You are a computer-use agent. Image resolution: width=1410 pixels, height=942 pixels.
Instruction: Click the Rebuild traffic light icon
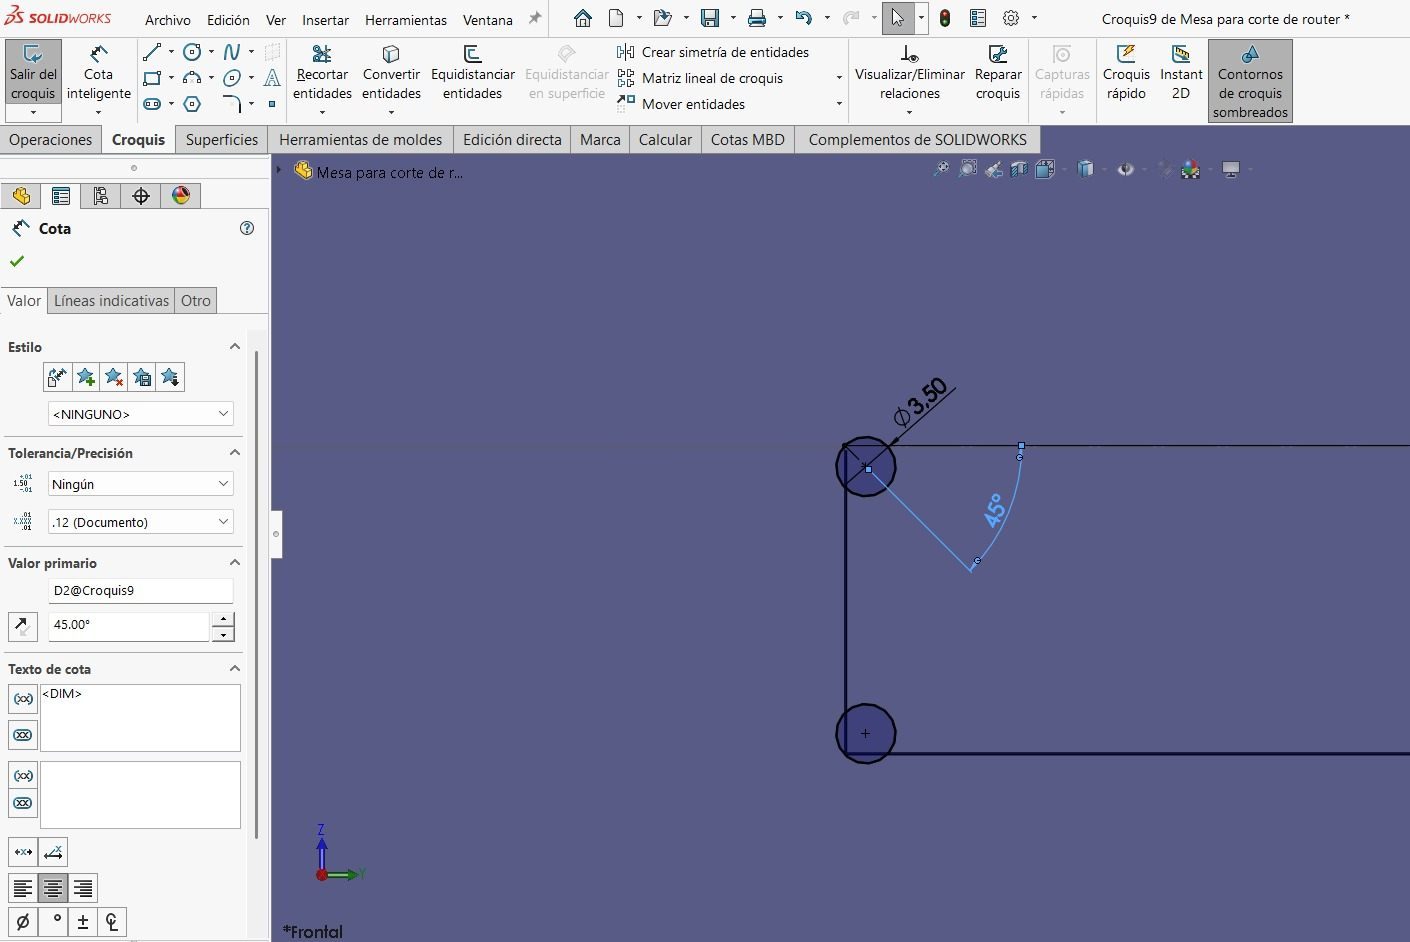[x=944, y=18]
